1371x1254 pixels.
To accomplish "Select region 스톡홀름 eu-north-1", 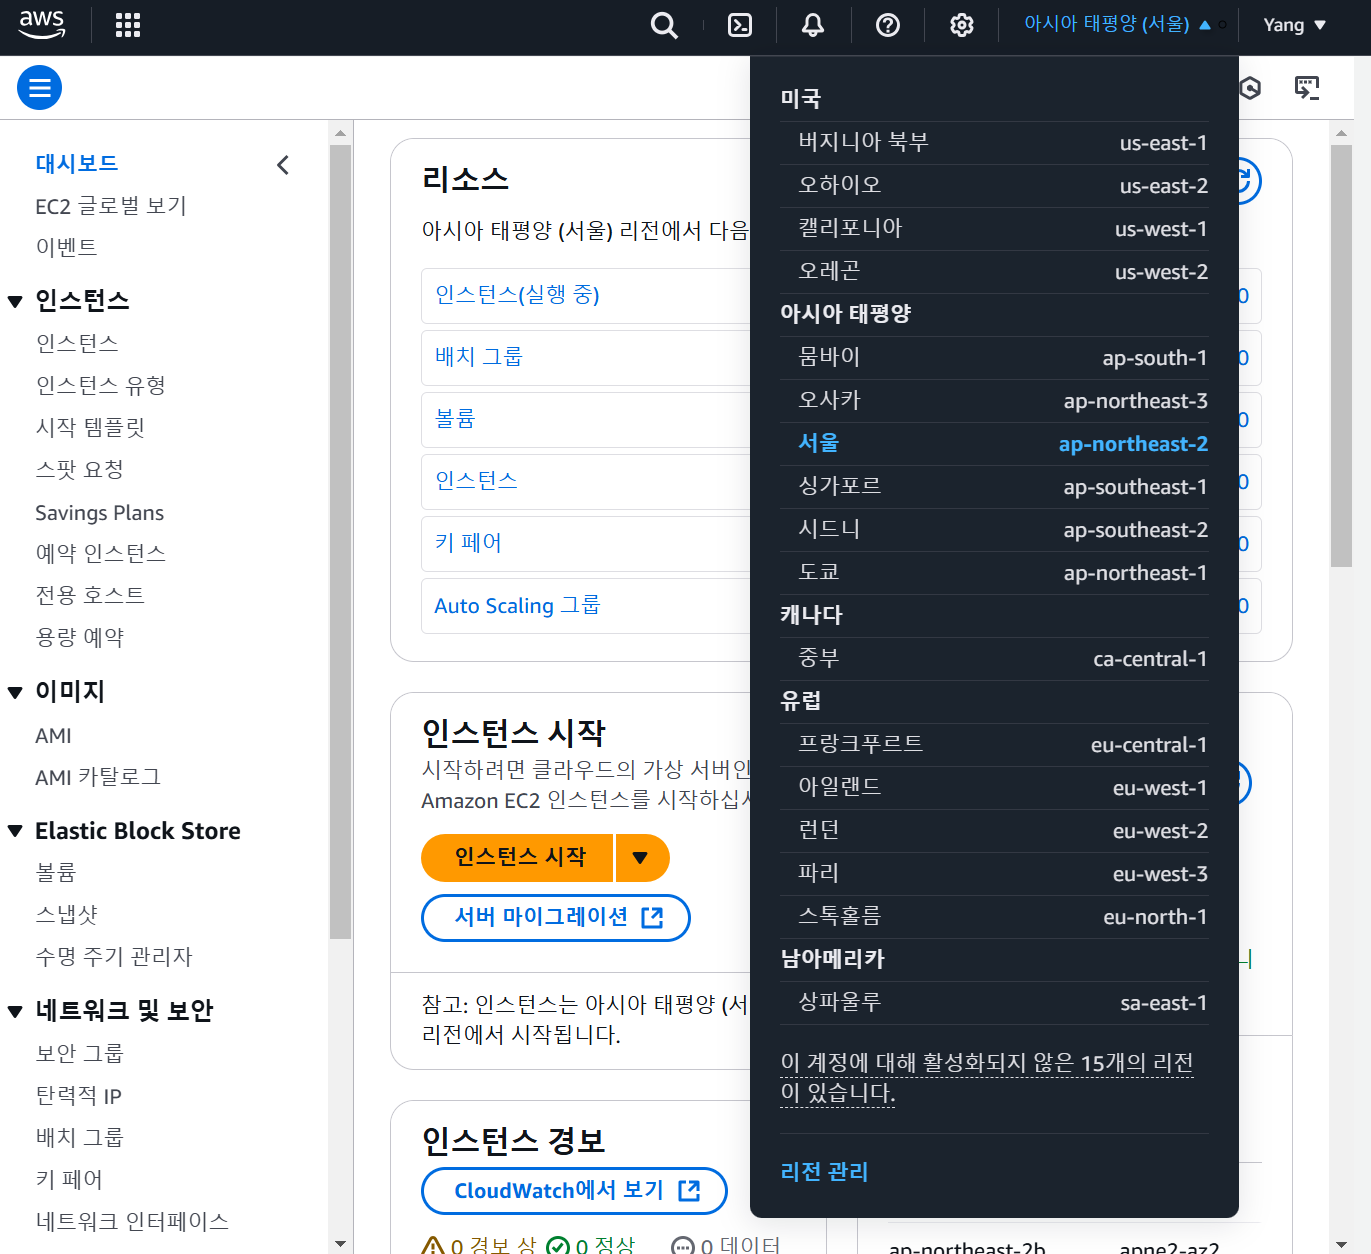I will (994, 917).
